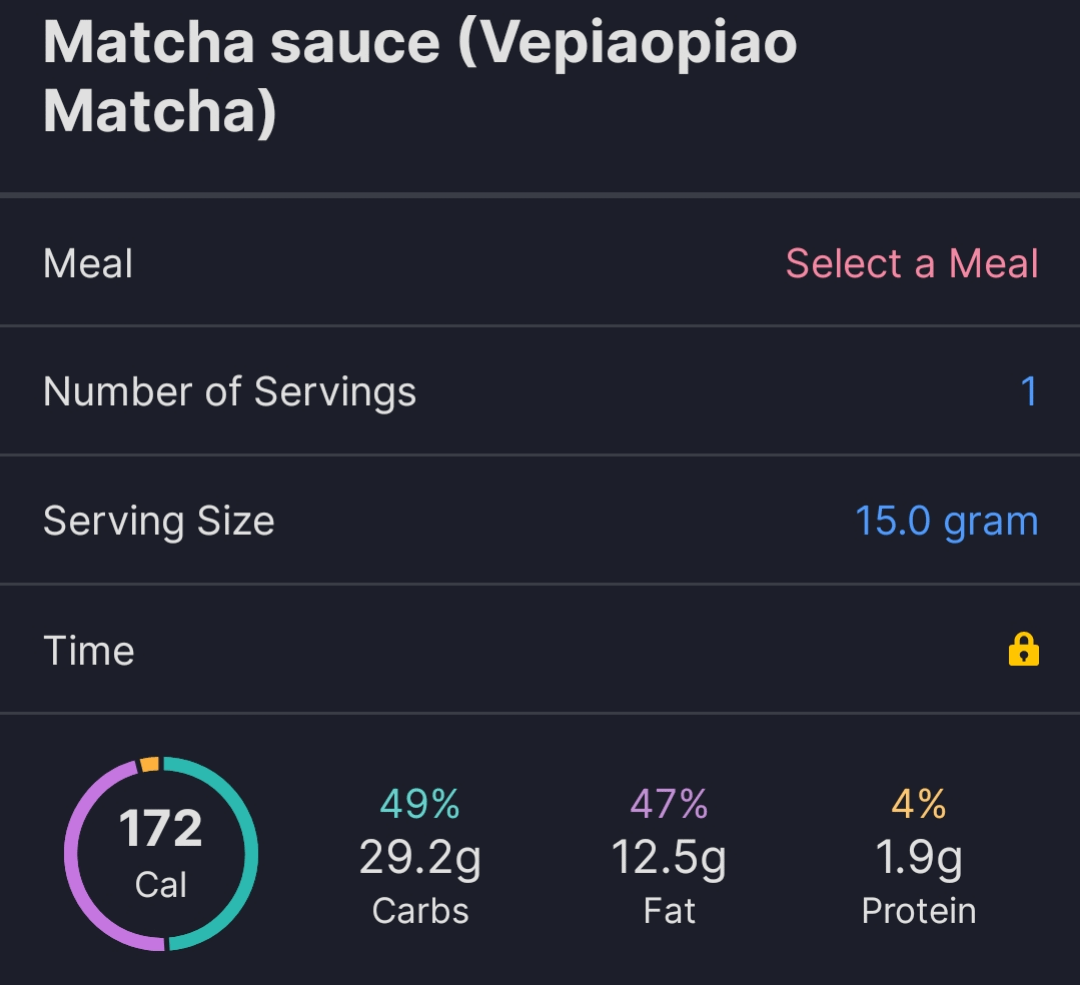Click the Number of Servings label

[230, 391]
